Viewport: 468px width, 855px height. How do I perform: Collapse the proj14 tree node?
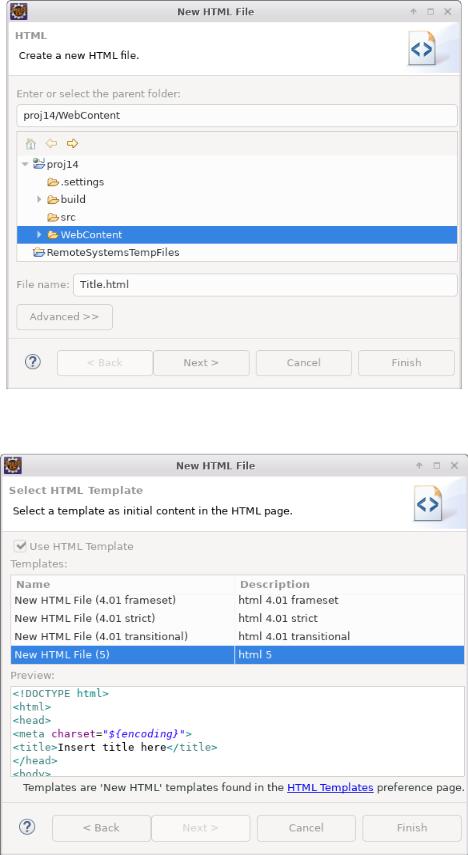click(25, 164)
